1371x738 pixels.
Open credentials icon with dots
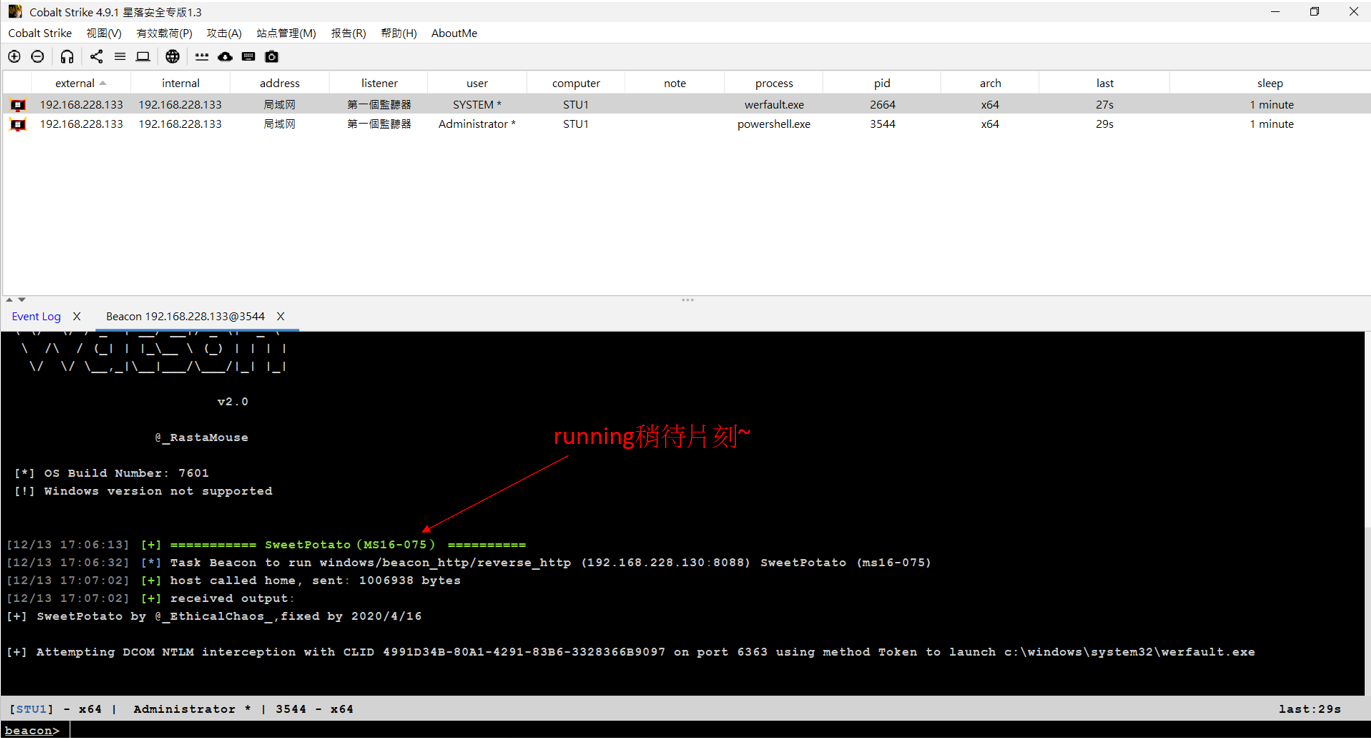(x=202, y=57)
